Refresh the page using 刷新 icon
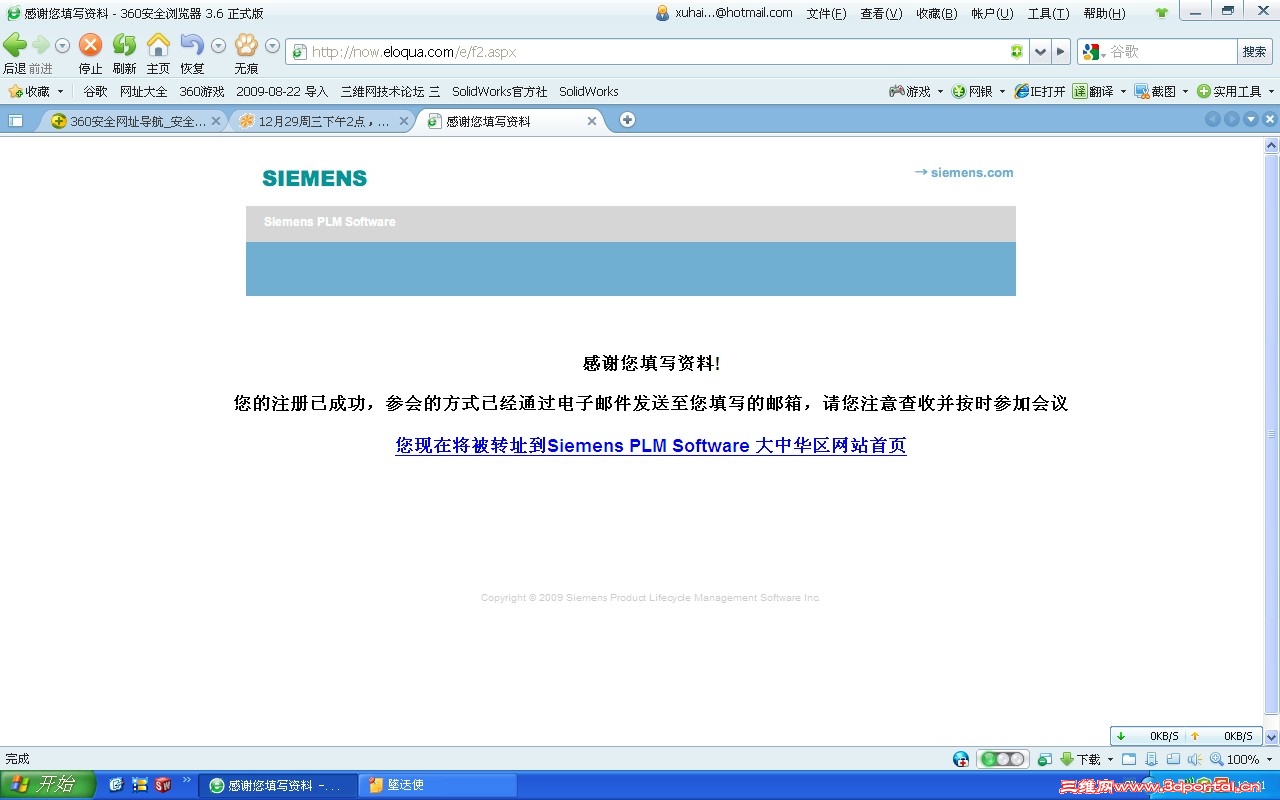Image resolution: width=1280 pixels, height=800 pixels. pos(124,45)
